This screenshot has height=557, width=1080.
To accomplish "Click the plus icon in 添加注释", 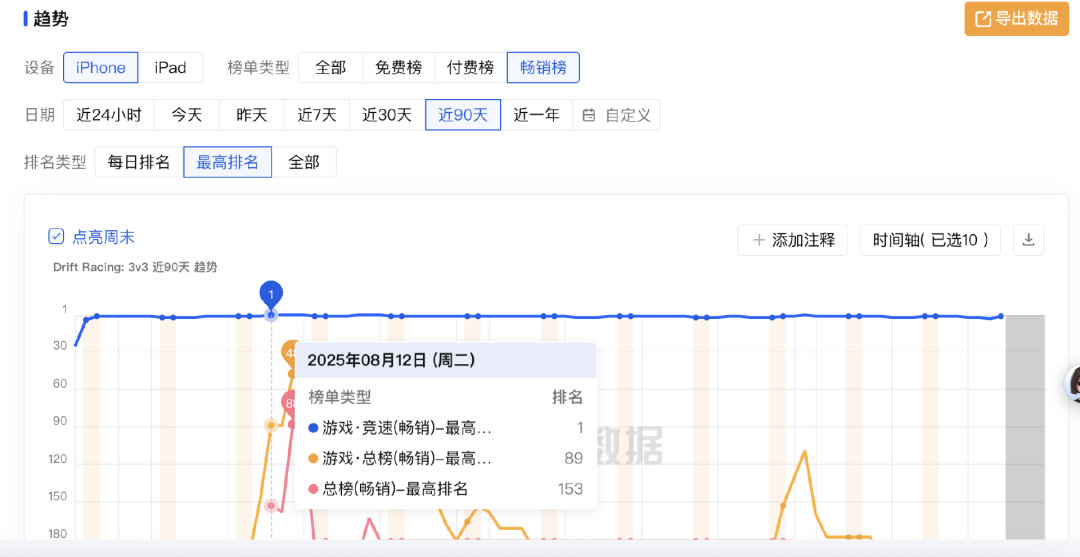I will [x=759, y=240].
